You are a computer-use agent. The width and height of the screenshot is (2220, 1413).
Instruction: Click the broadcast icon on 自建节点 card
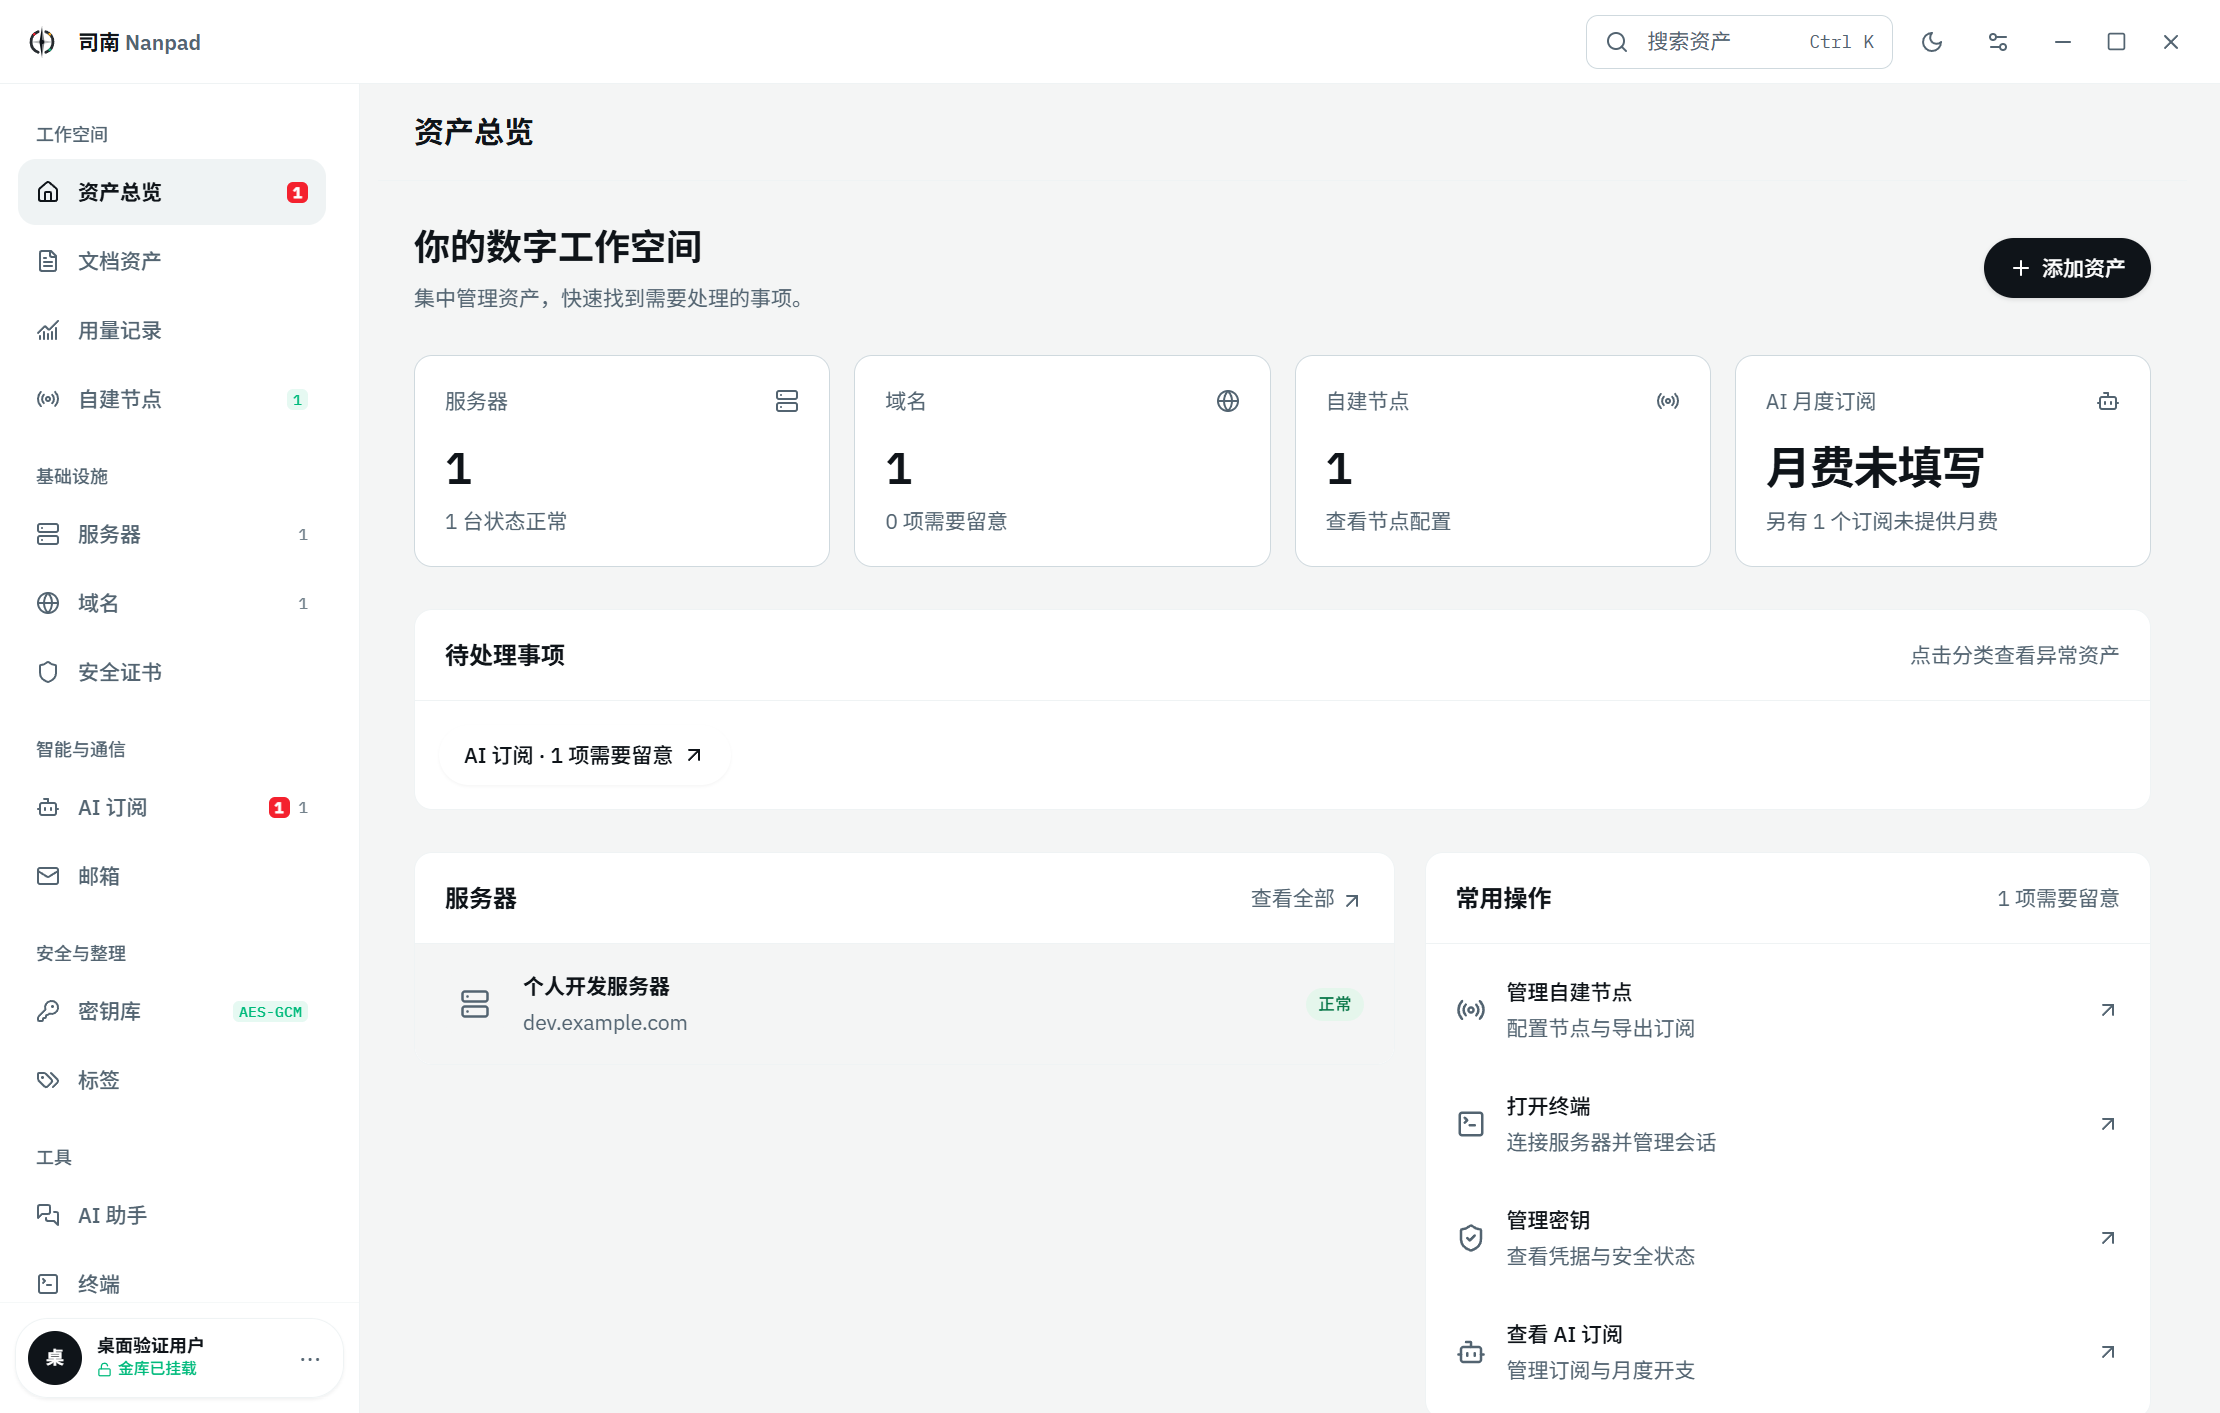[x=1668, y=401]
